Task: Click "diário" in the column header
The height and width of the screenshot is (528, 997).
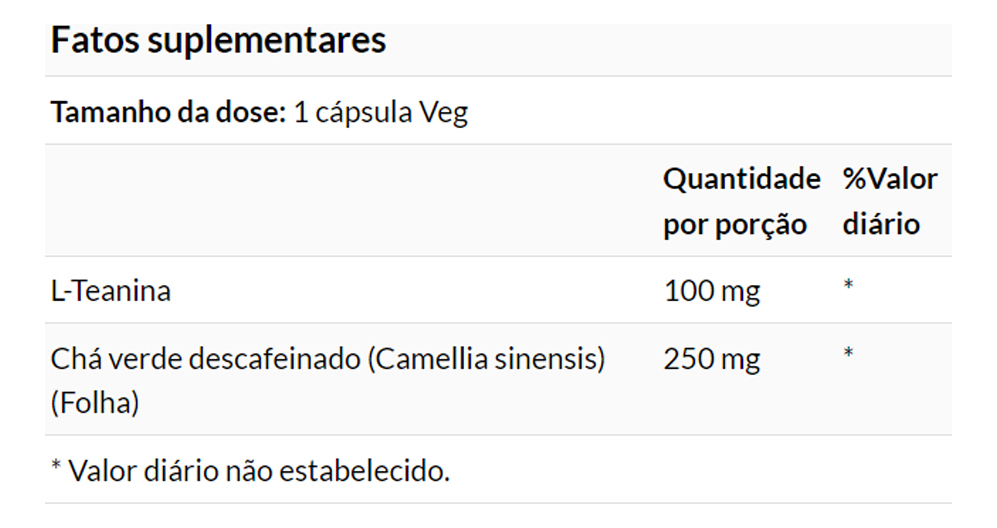Action: coord(880,224)
